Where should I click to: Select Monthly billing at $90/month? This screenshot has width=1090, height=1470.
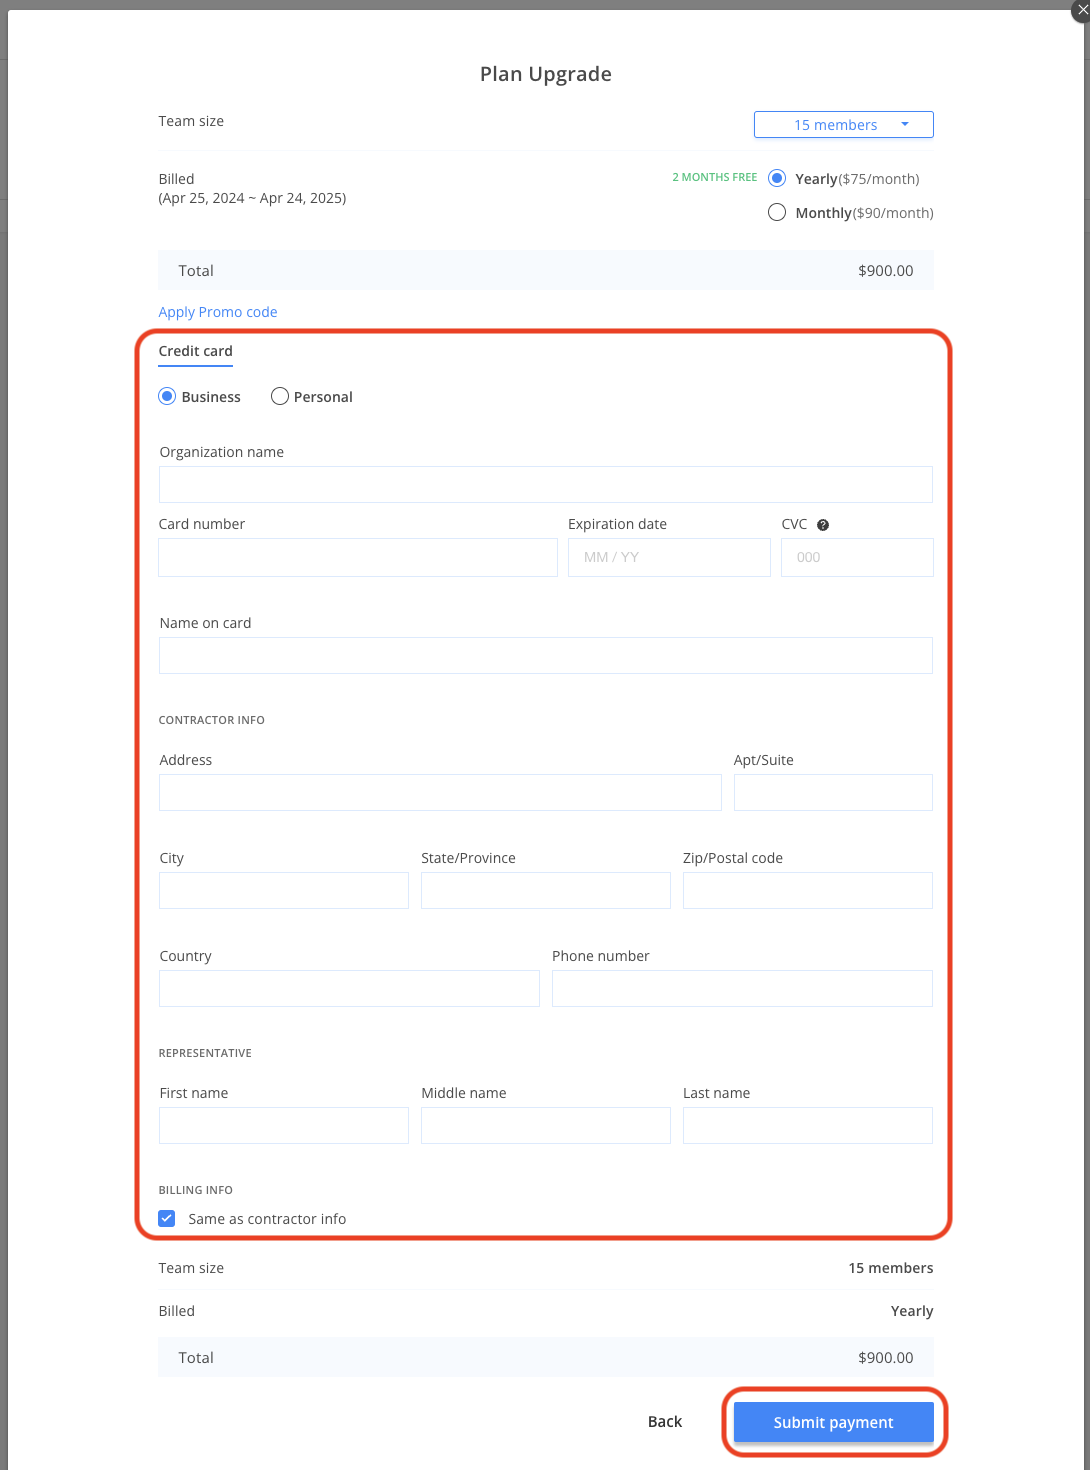pyautogui.click(x=777, y=212)
